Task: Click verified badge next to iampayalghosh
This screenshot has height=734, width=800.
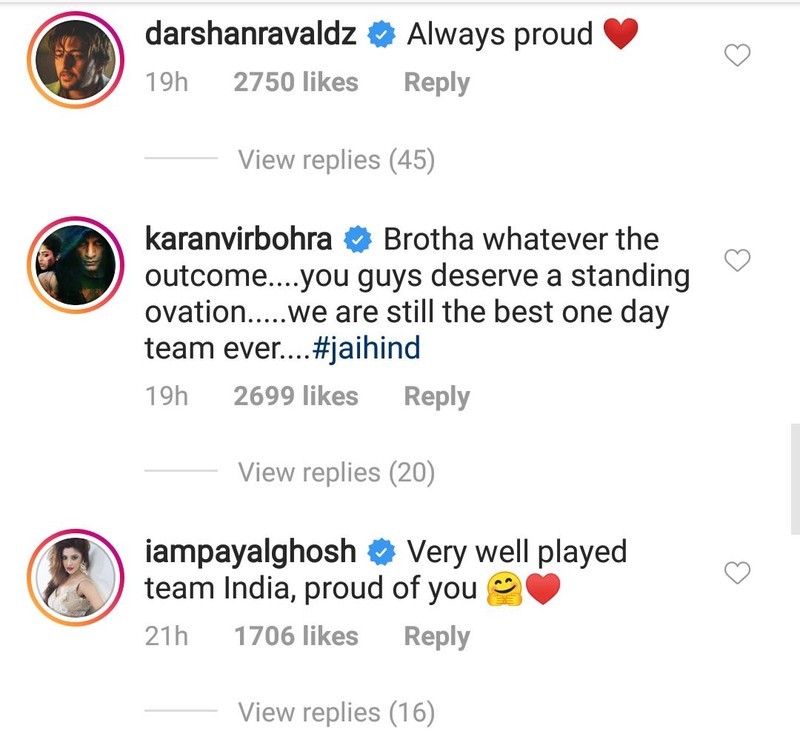Action: (382, 552)
